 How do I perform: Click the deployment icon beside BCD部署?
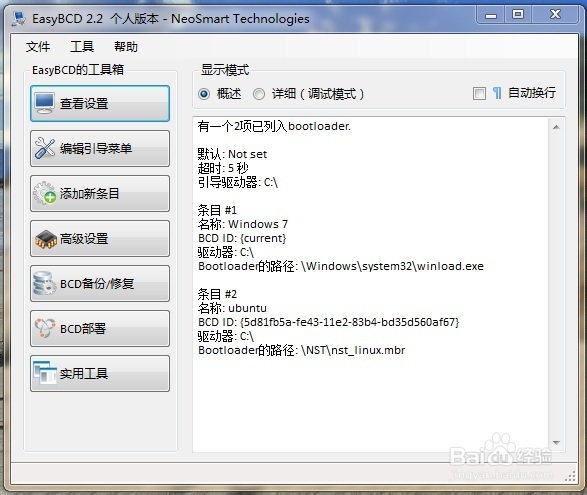tap(45, 328)
